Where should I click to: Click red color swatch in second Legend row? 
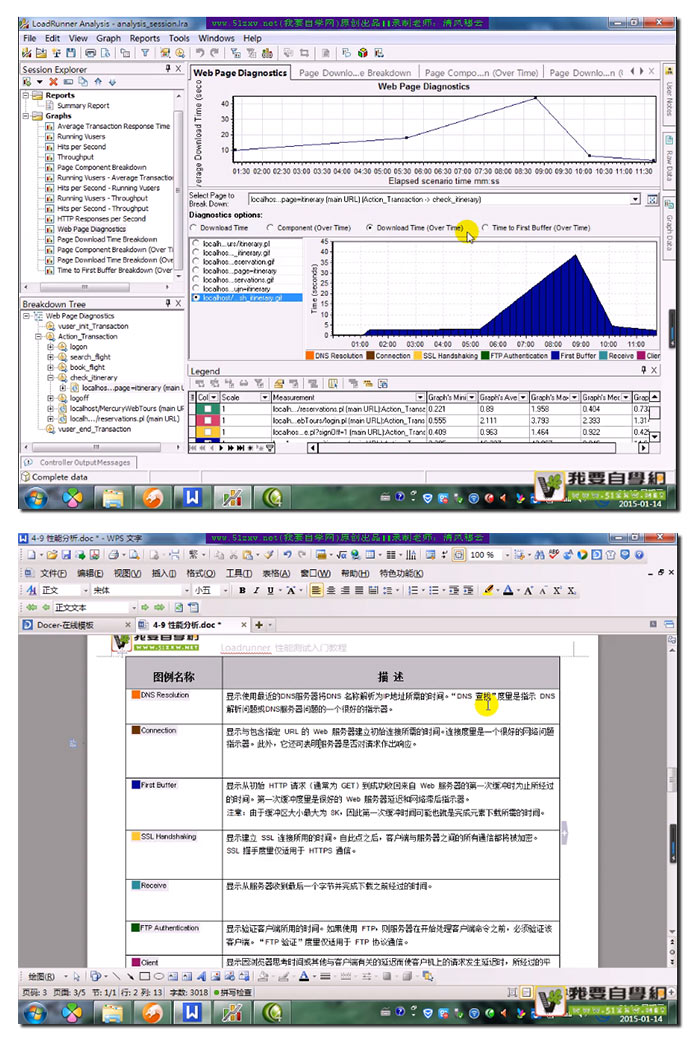point(208,421)
